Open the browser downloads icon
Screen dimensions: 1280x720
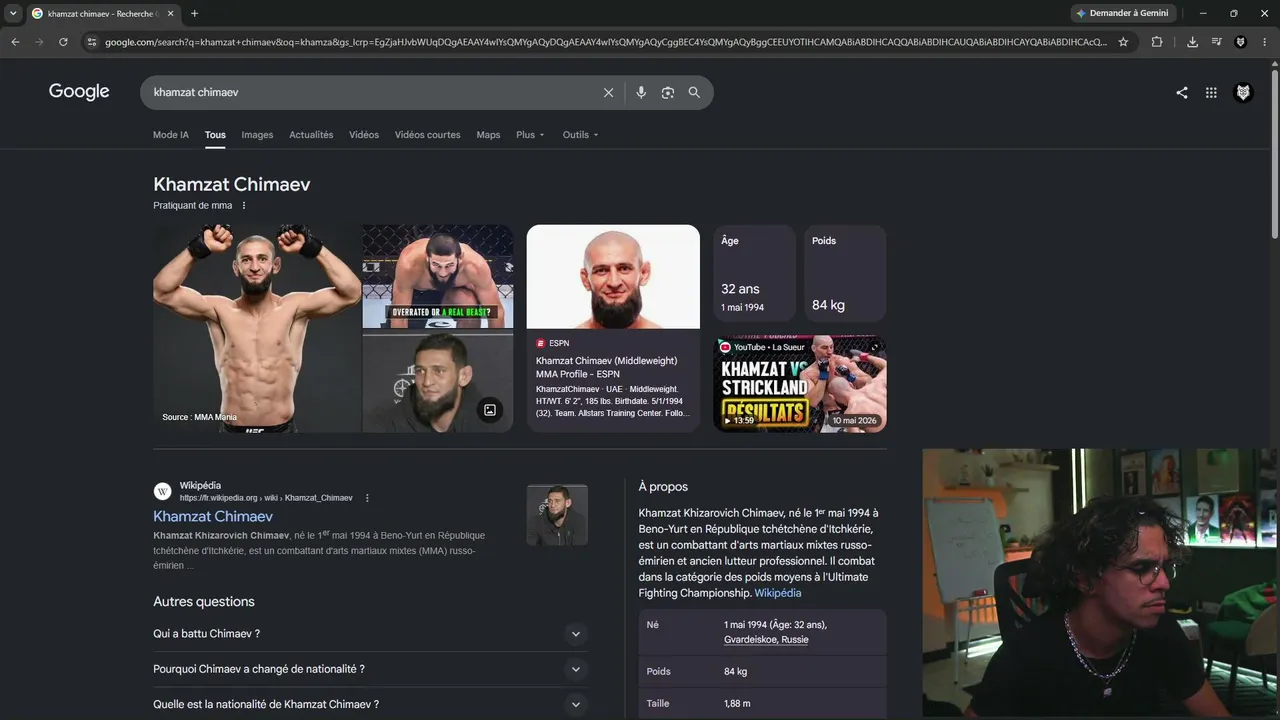pyautogui.click(x=1192, y=42)
